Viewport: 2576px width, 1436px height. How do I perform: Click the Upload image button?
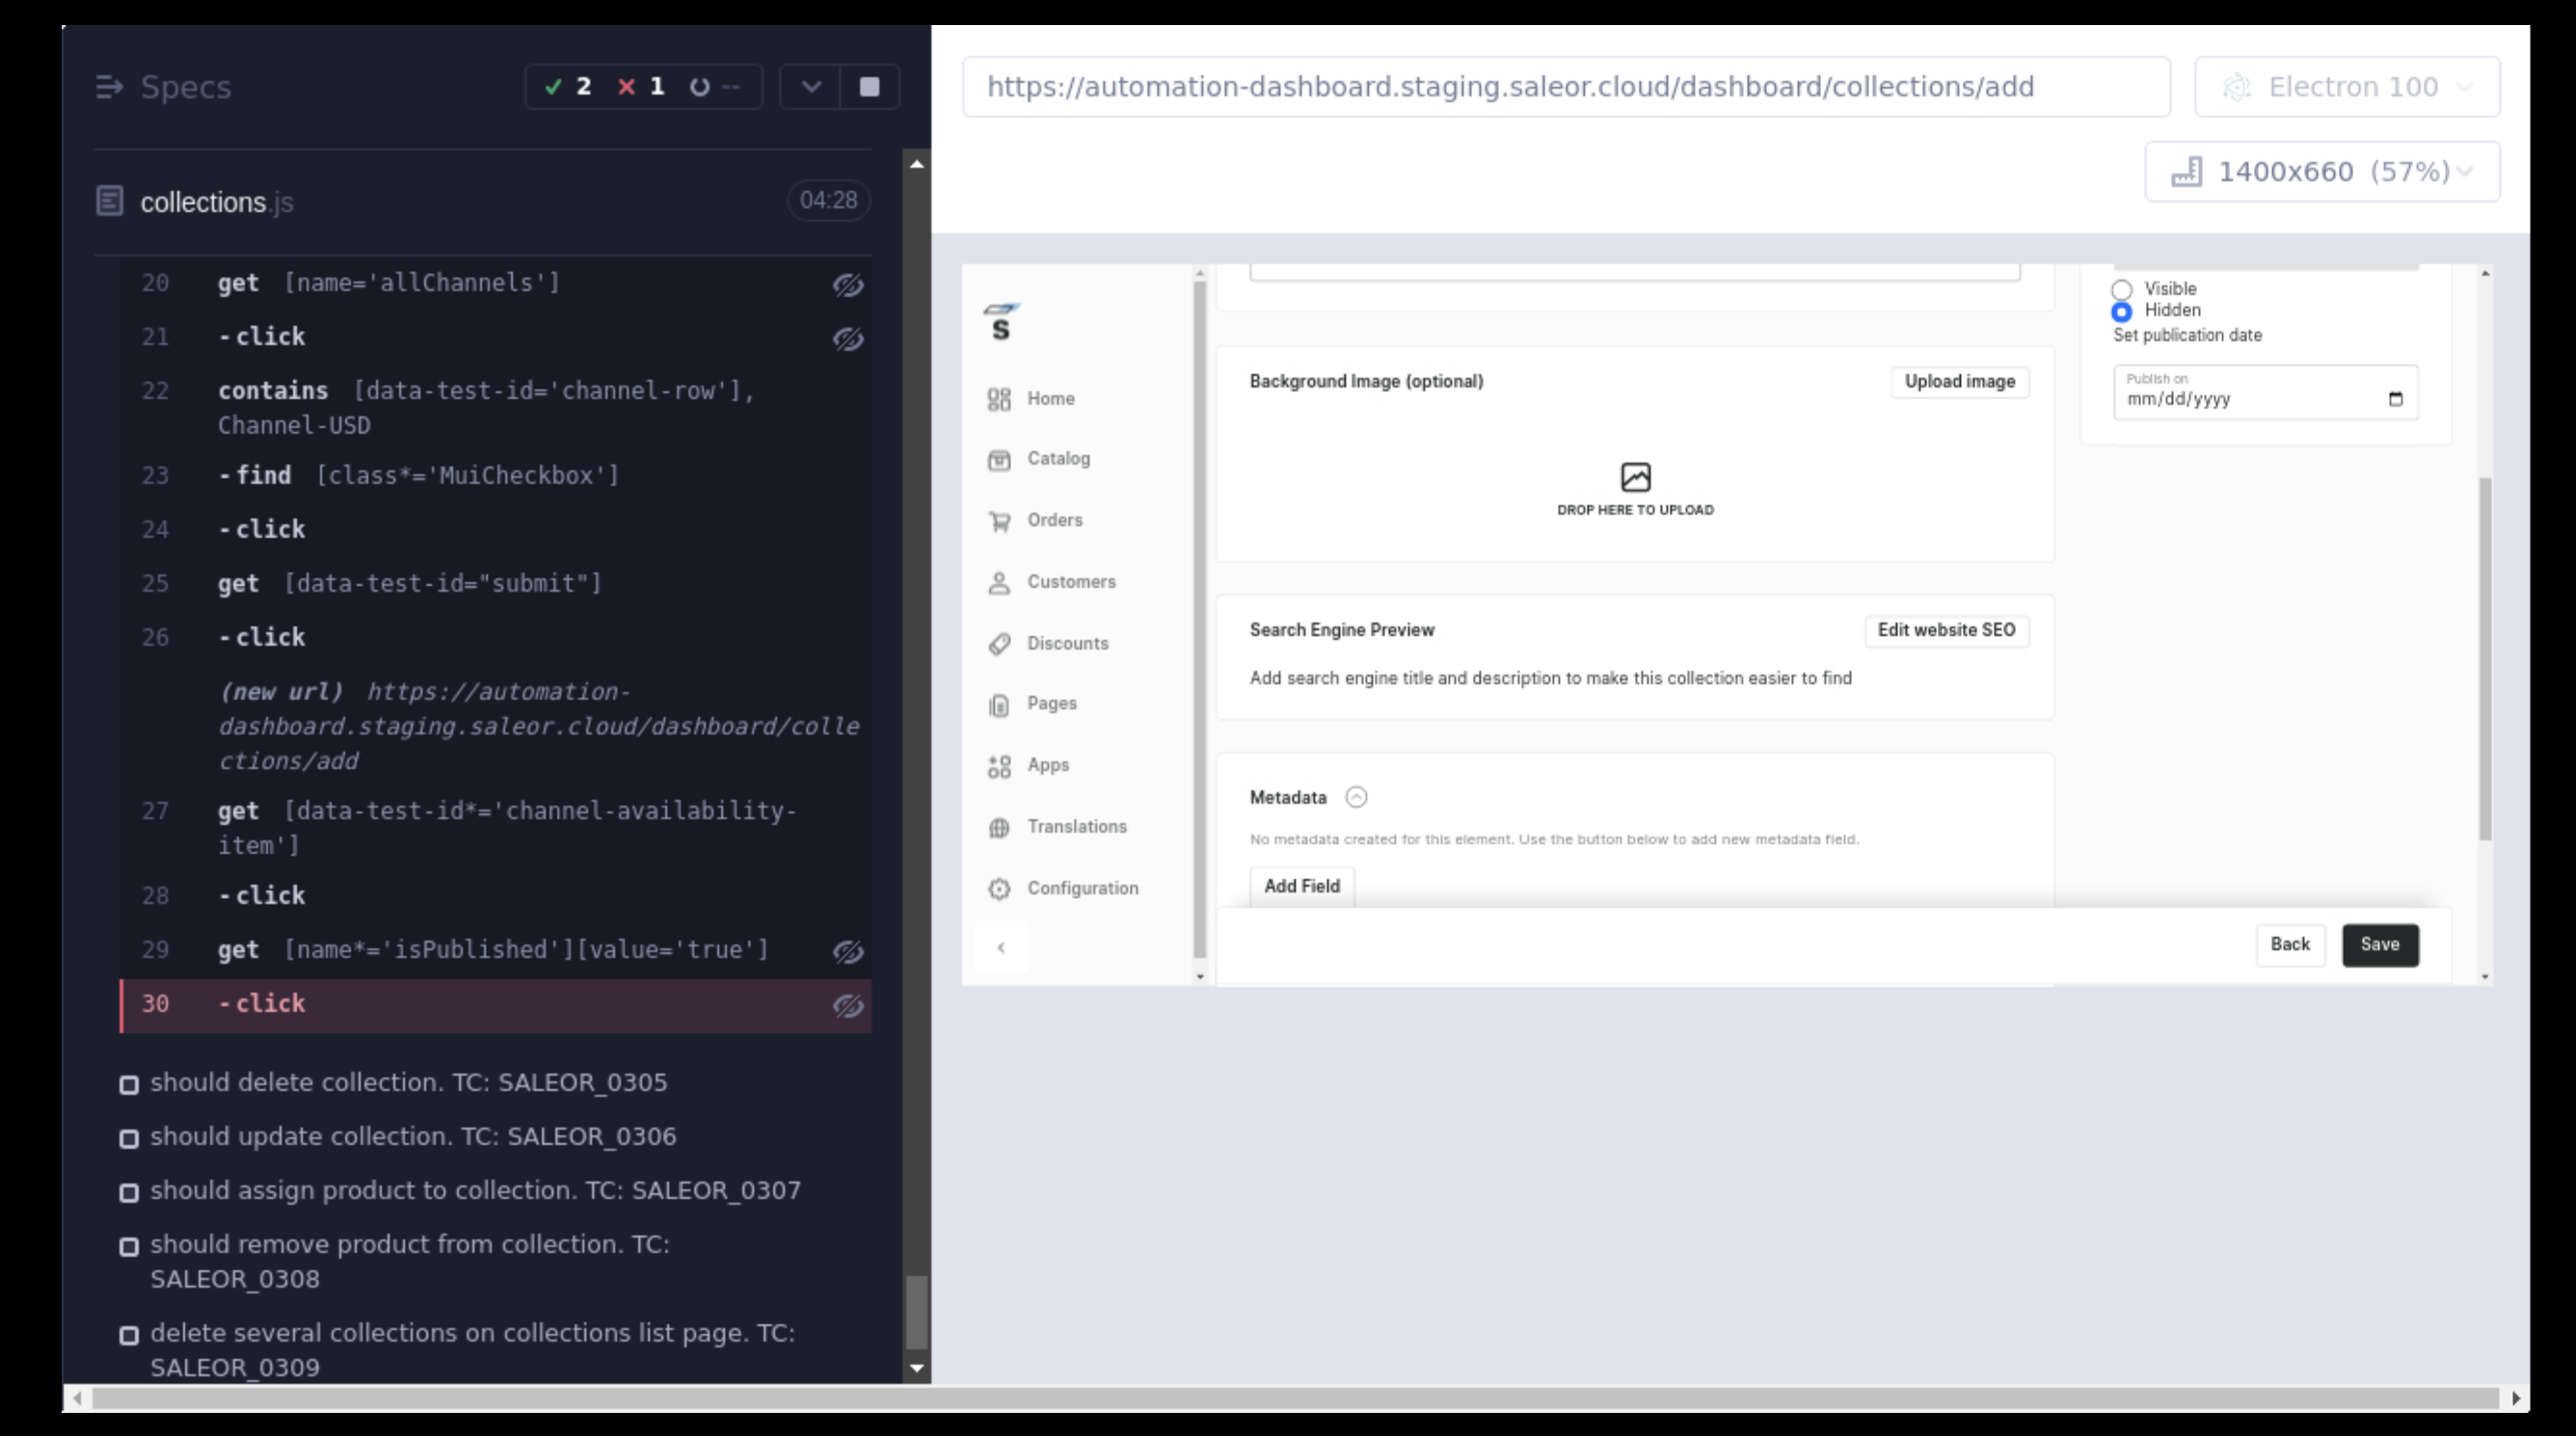point(1959,382)
